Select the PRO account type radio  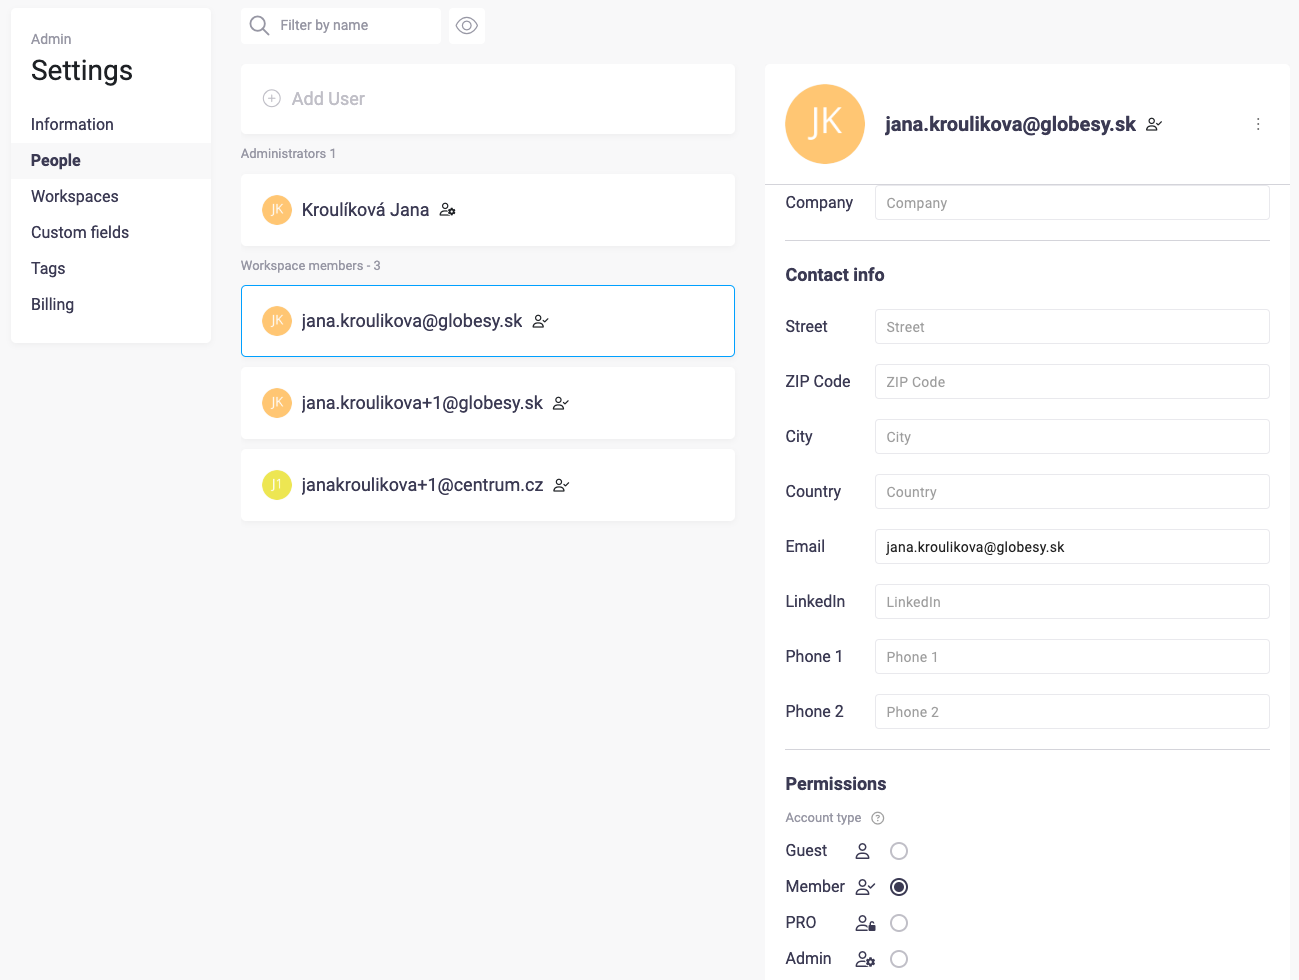point(898,923)
